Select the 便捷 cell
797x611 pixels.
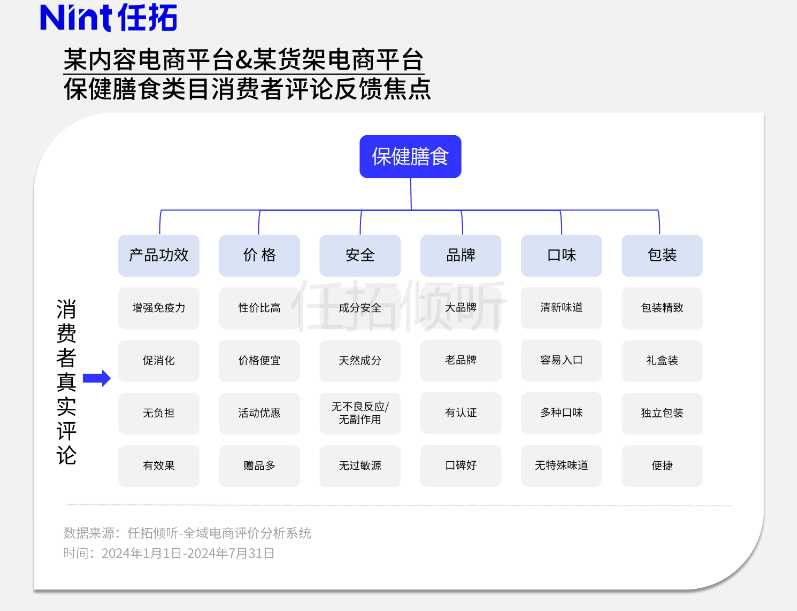coord(662,466)
